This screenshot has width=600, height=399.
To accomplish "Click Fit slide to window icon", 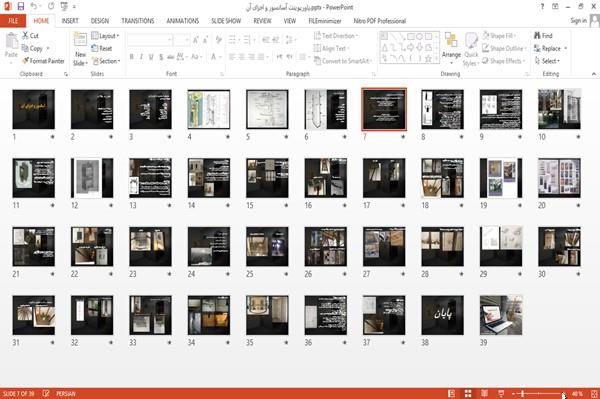I will click(594, 394).
